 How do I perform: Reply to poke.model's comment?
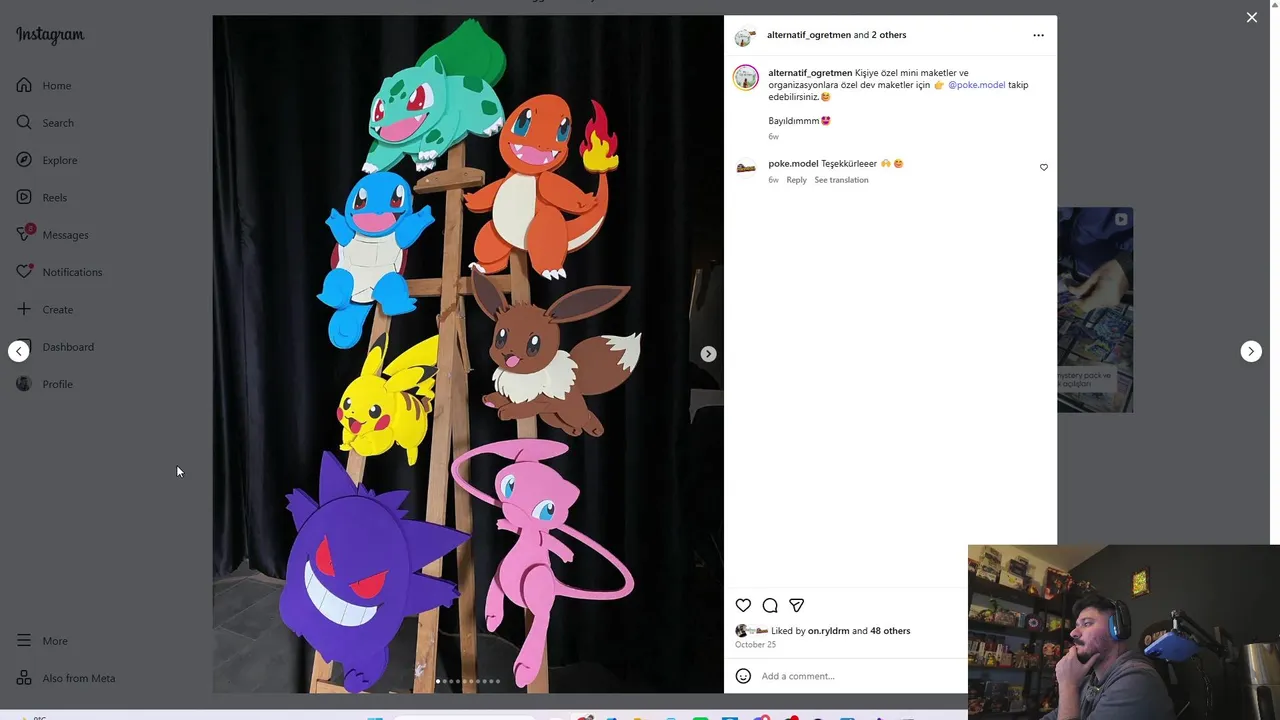[796, 180]
